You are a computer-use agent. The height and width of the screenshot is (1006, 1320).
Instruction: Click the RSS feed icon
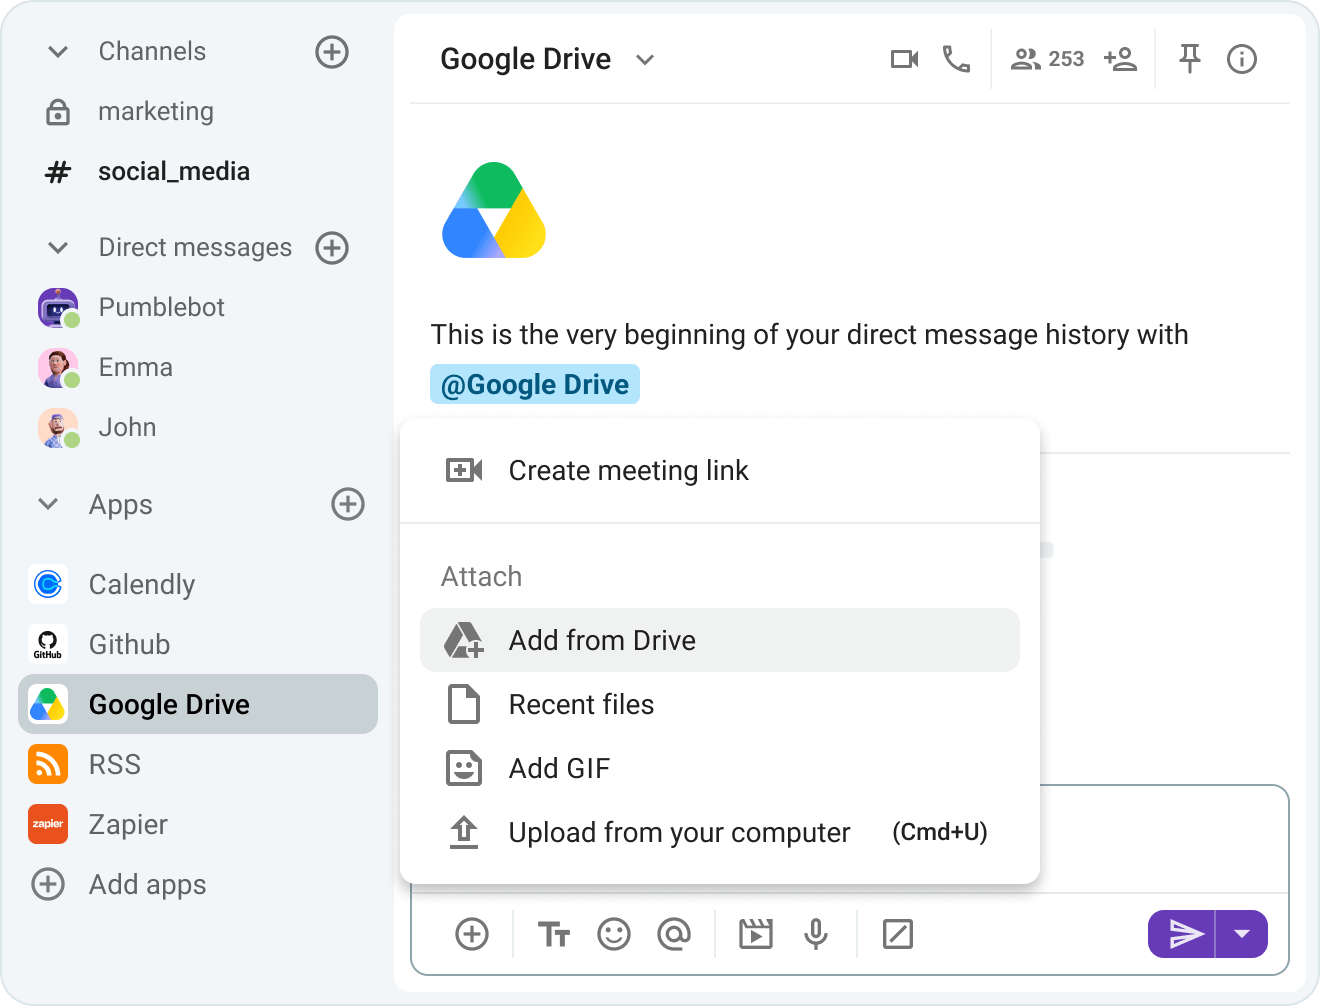48,764
